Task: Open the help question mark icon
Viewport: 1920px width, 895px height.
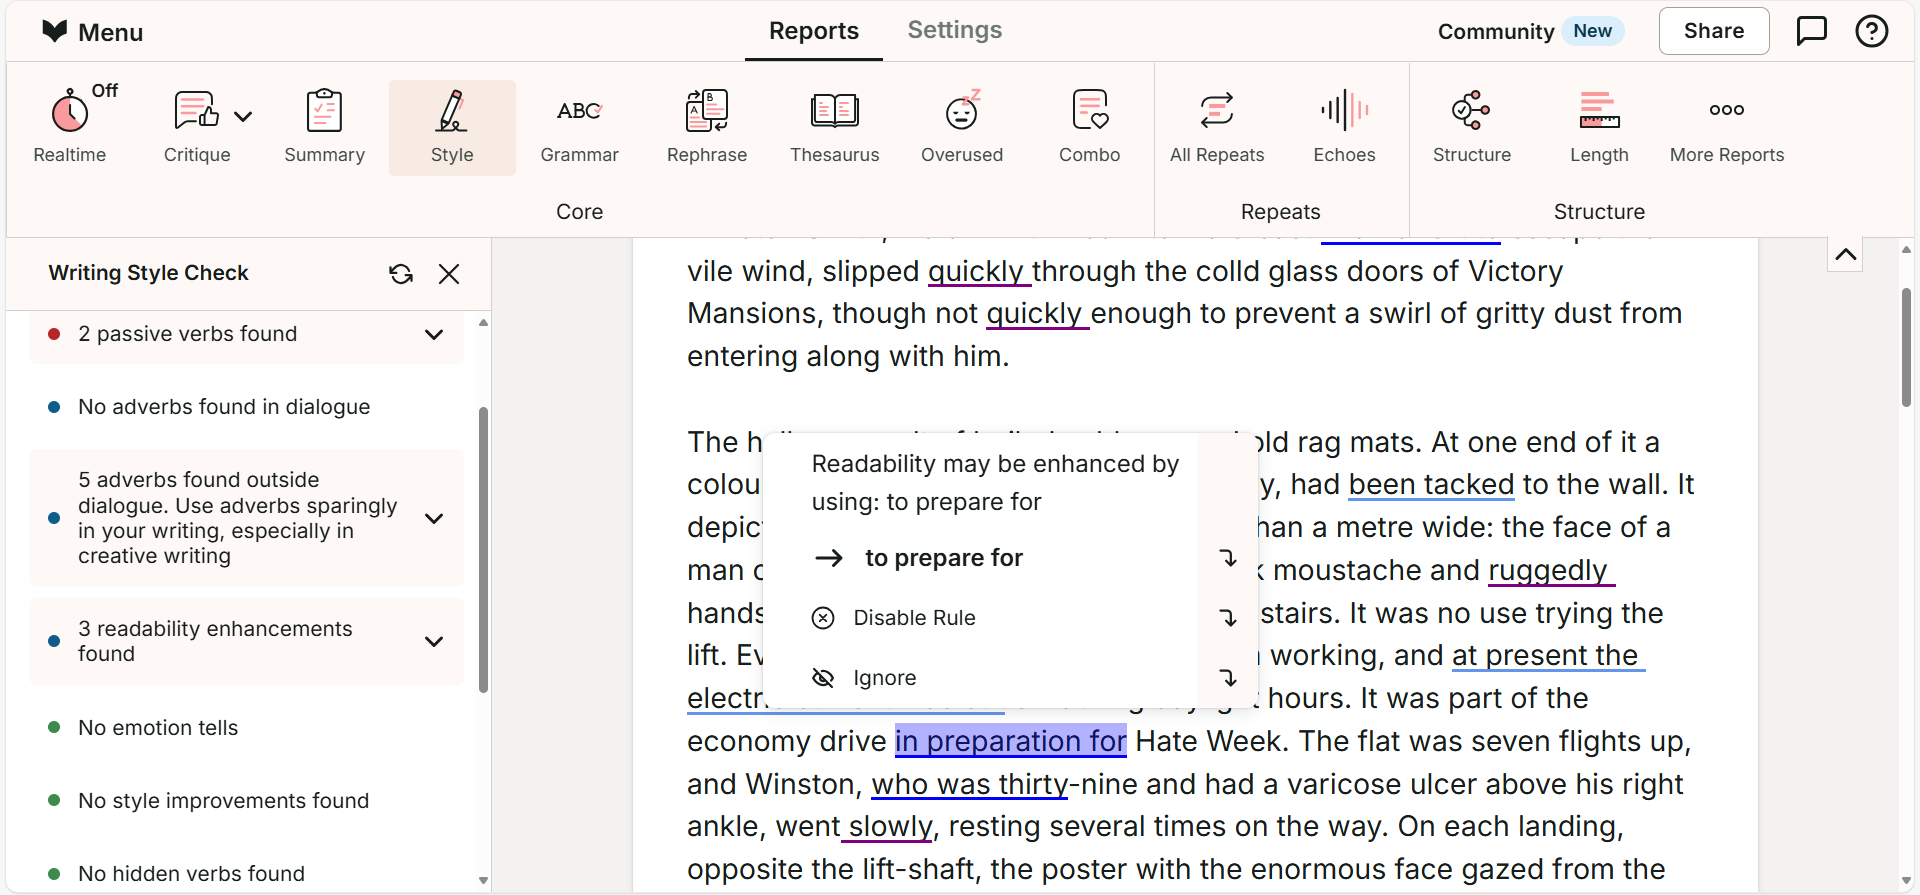Action: click(x=1872, y=31)
